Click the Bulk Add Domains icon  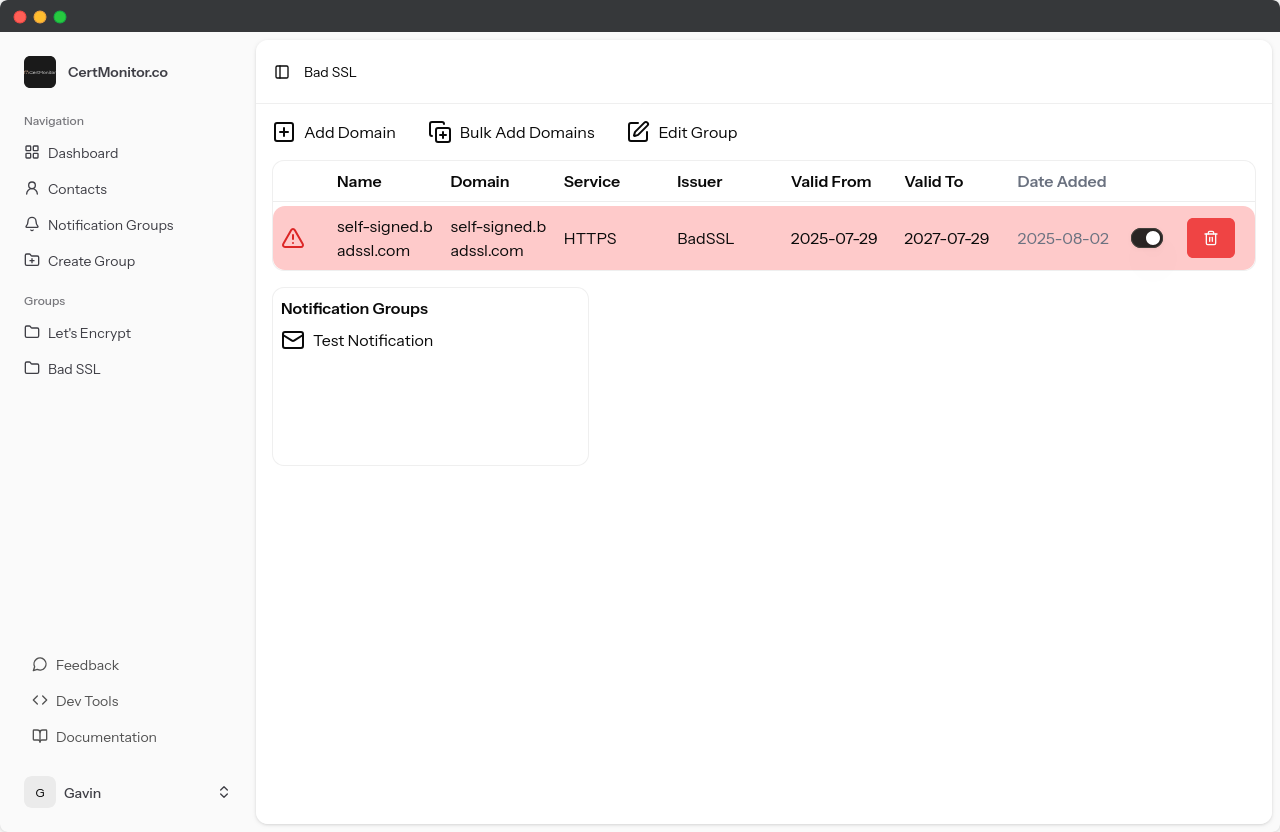(x=440, y=132)
